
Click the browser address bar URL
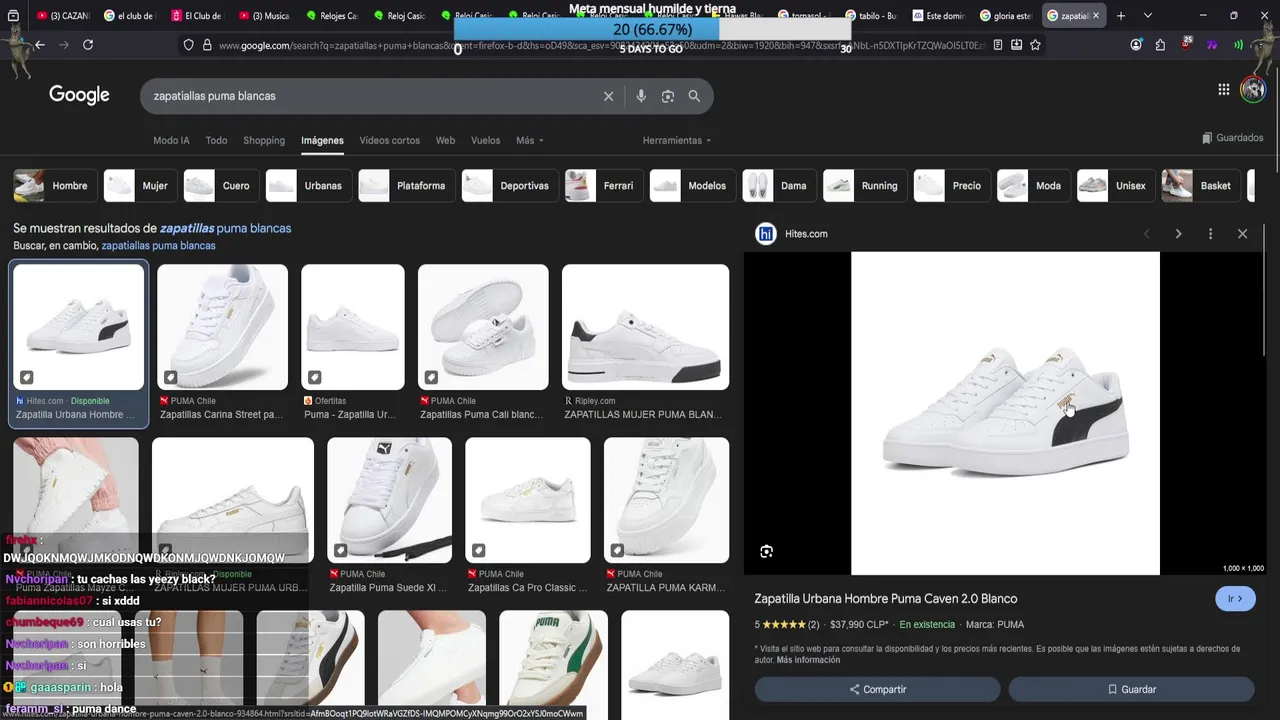[x=600, y=45]
